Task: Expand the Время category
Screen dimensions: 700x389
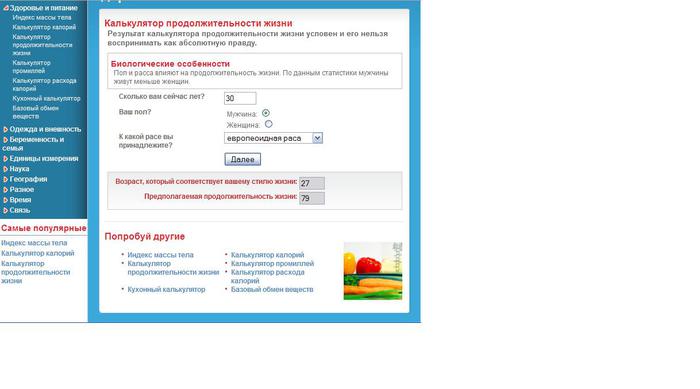Action: pos(17,200)
